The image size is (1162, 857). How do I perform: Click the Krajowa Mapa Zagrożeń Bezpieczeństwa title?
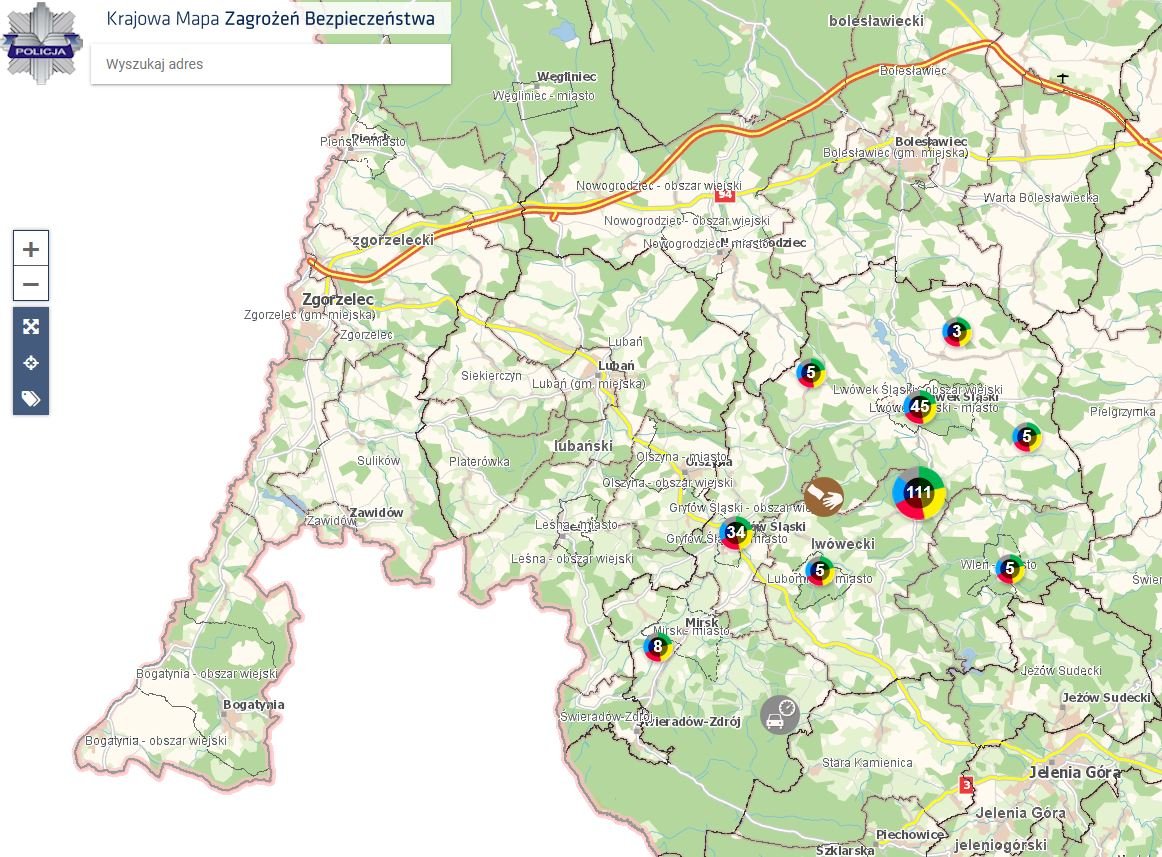pos(270,19)
